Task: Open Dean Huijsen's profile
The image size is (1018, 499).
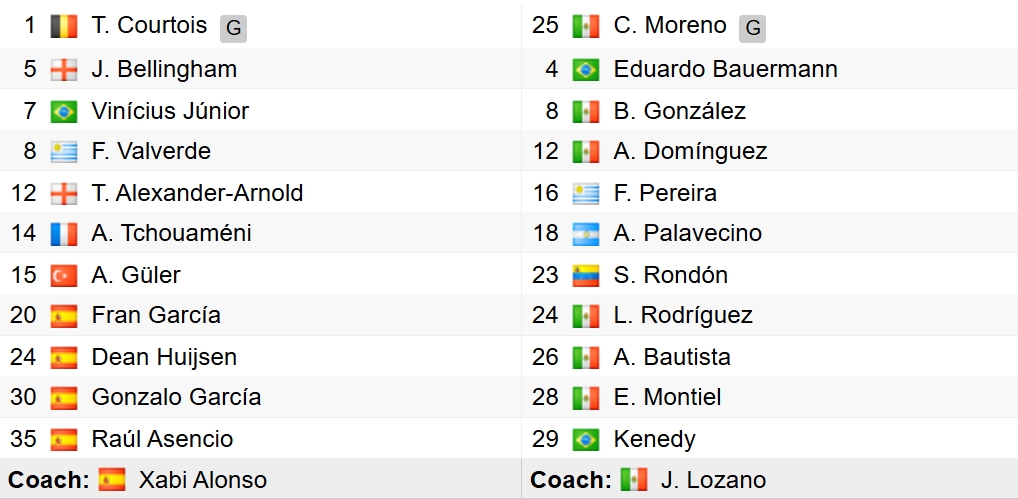Action: point(164,357)
